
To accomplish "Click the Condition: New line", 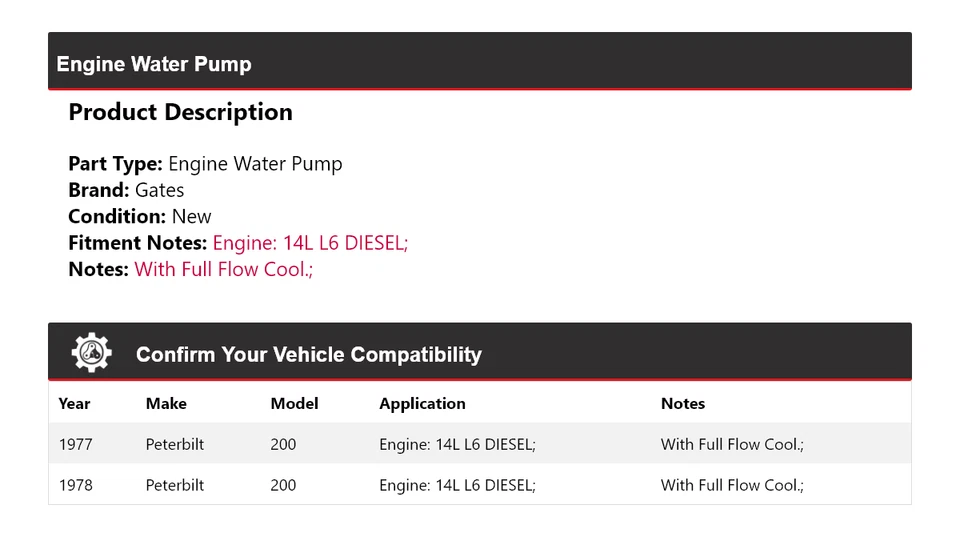I will coord(140,216).
